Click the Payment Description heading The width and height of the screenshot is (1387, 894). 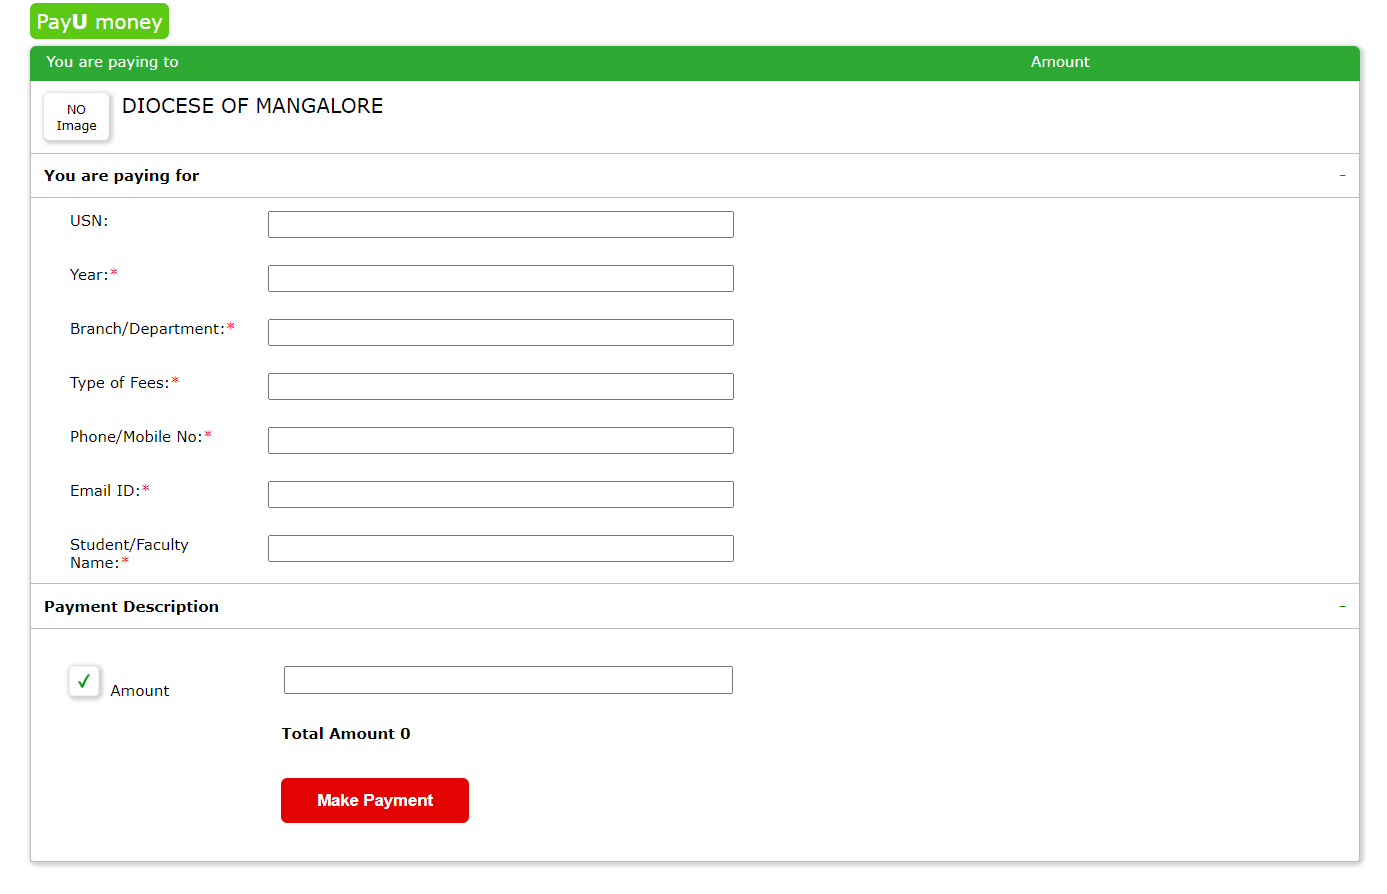pyautogui.click(x=131, y=607)
